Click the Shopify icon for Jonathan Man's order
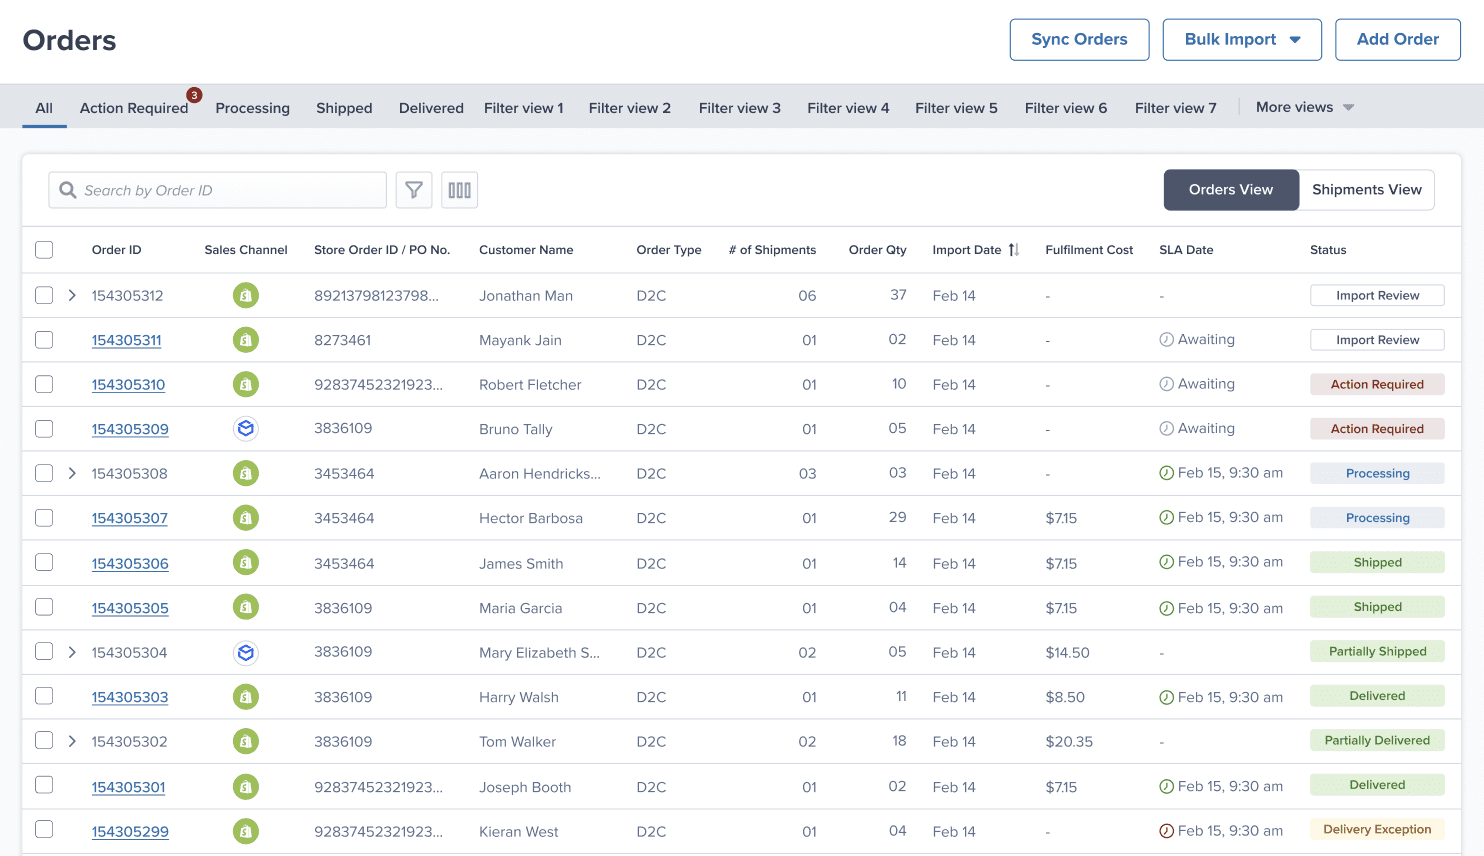 tap(246, 296)
